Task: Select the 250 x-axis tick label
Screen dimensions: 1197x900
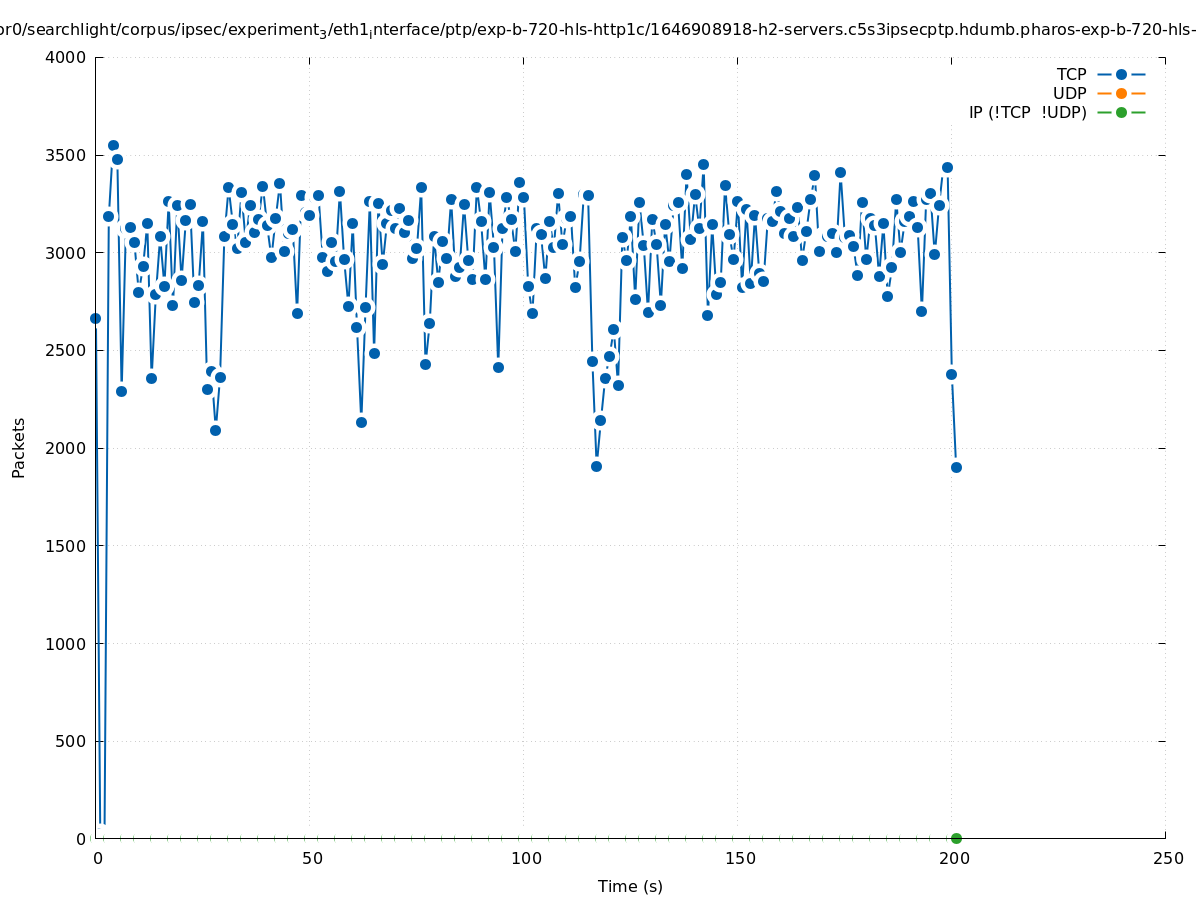Action: pos(1167,858)
